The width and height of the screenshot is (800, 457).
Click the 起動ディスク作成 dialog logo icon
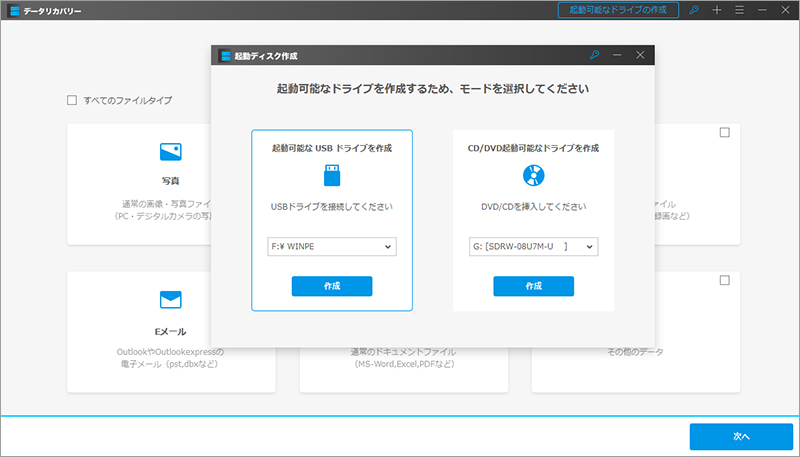[226, 56]
